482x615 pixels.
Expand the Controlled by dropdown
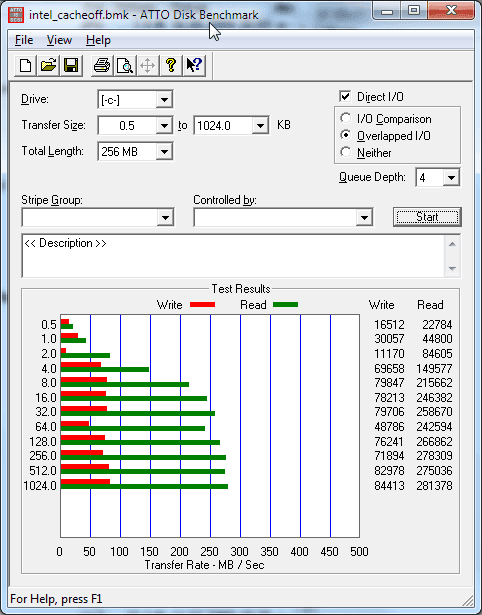click(x=364, y=218)
